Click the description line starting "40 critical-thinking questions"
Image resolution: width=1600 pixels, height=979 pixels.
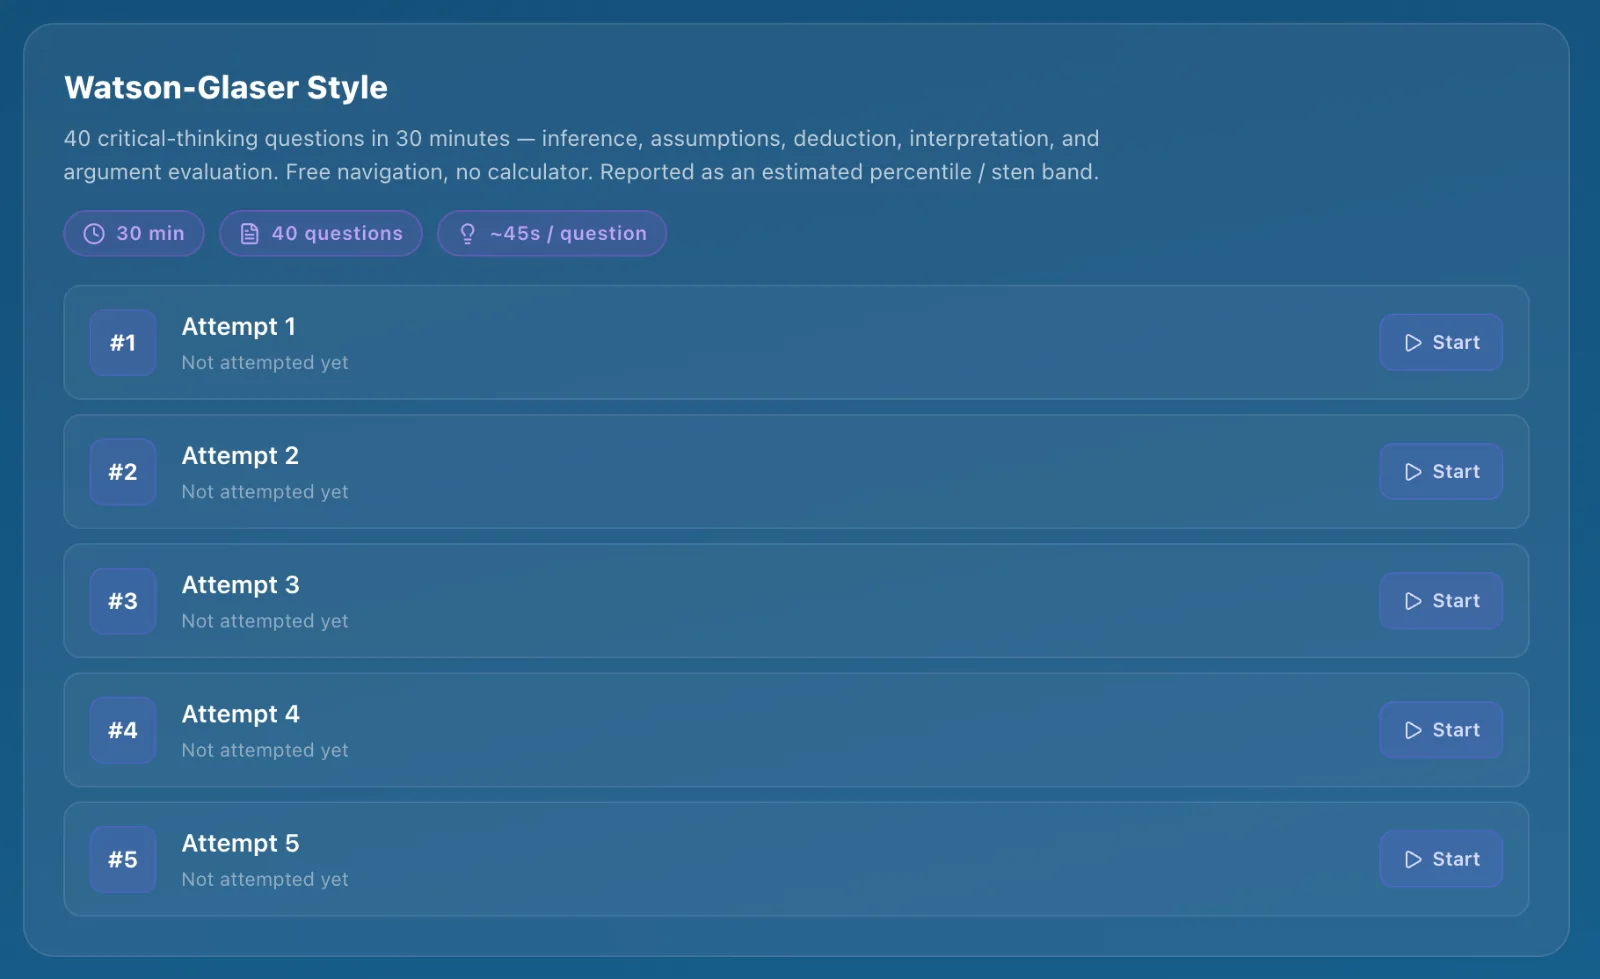click(581, 138)
